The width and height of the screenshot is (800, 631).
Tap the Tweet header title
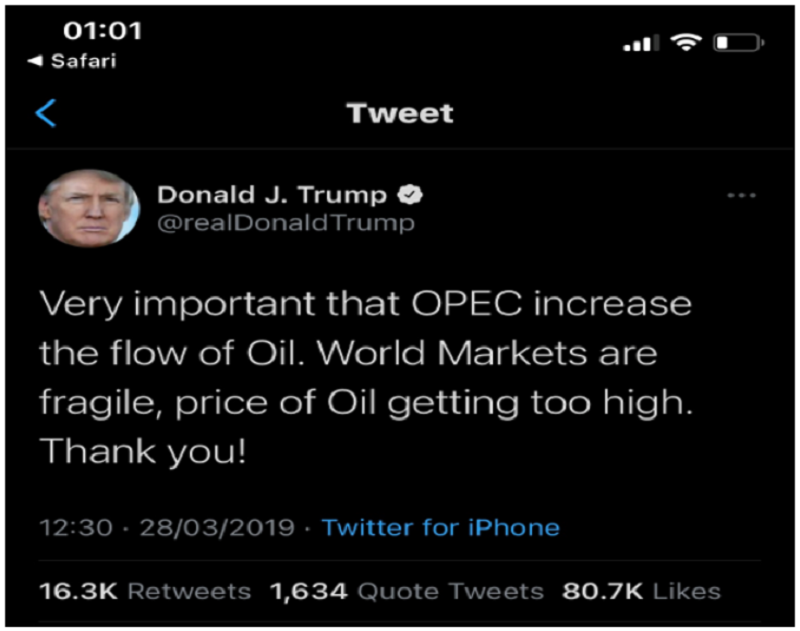(x=400, y=113)
